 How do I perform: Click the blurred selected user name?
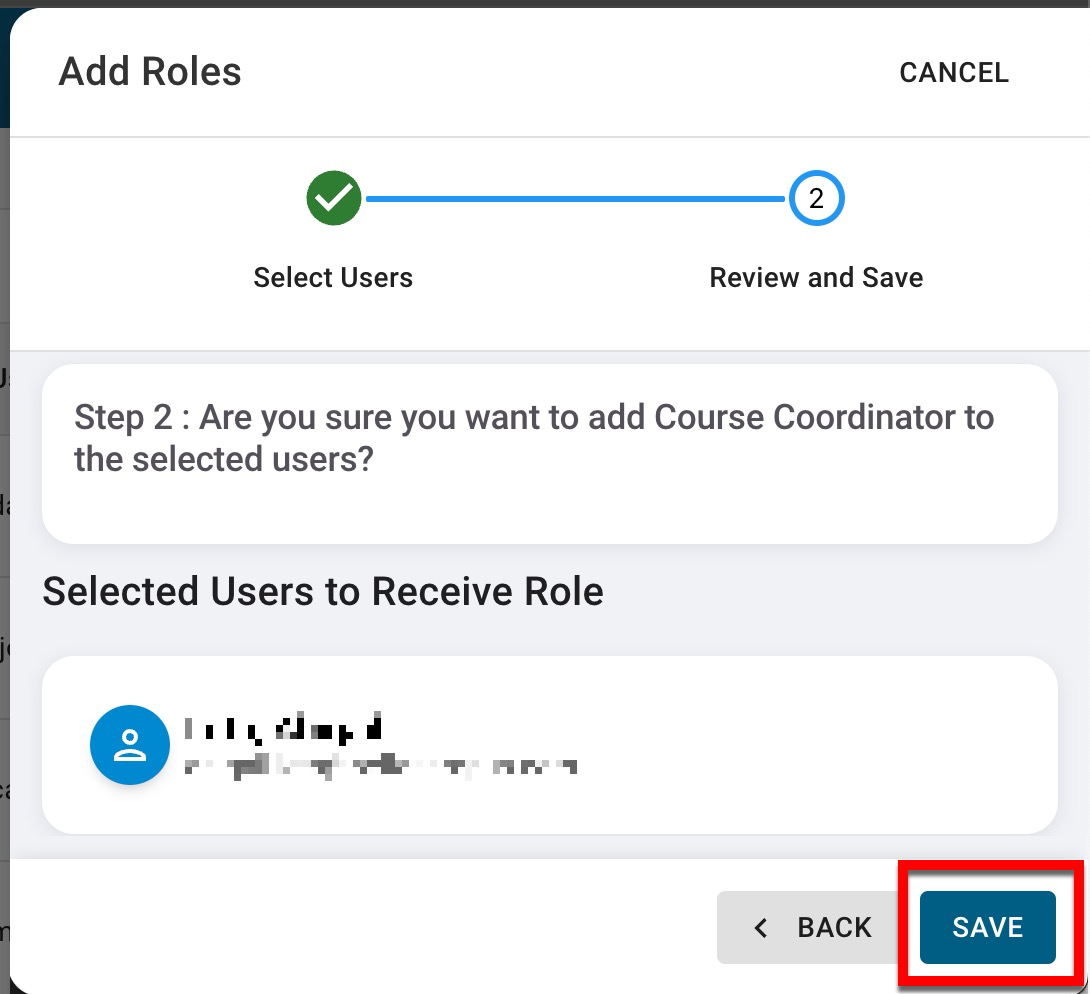point(285,729)
